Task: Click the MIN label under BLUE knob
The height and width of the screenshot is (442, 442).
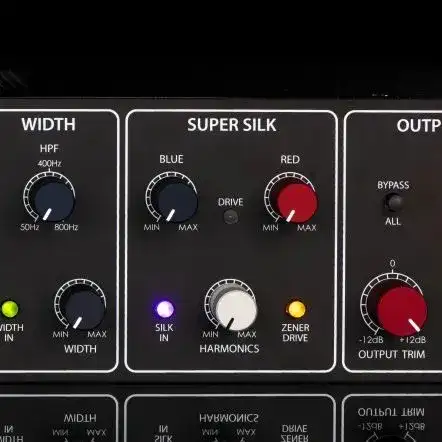Action: coord(152,228)
